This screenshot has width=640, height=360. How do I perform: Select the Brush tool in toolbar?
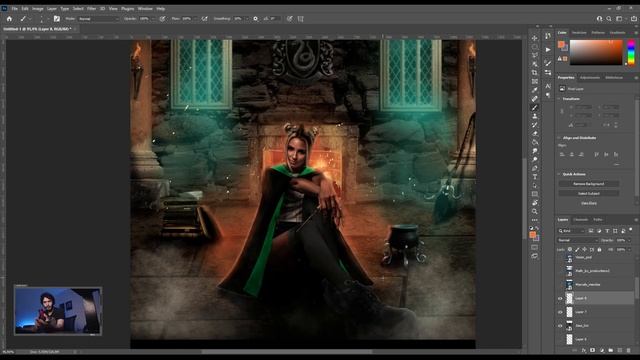534,107
